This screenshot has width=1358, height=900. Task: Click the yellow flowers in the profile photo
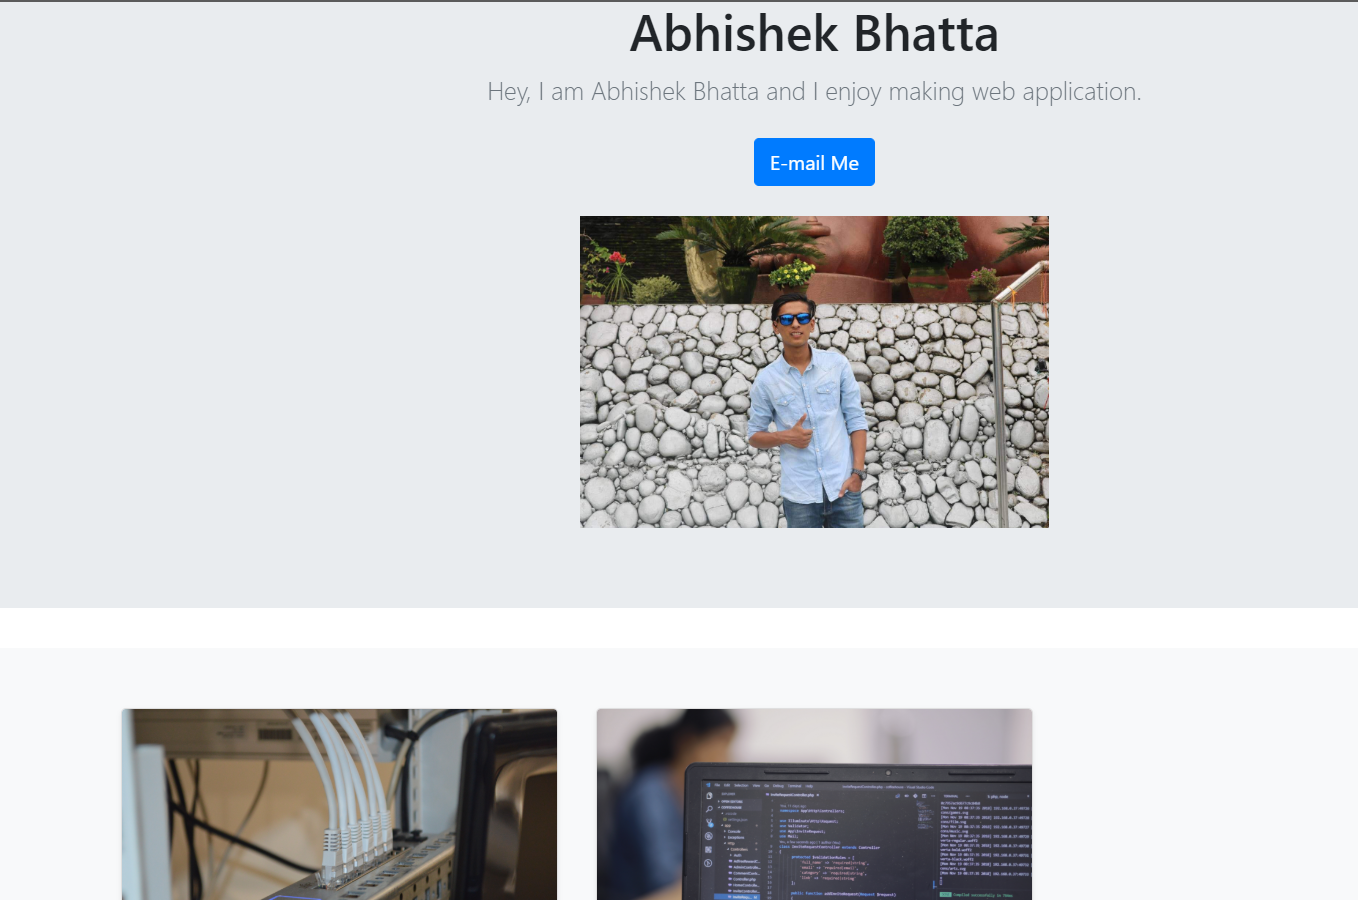tap(792, 272)
